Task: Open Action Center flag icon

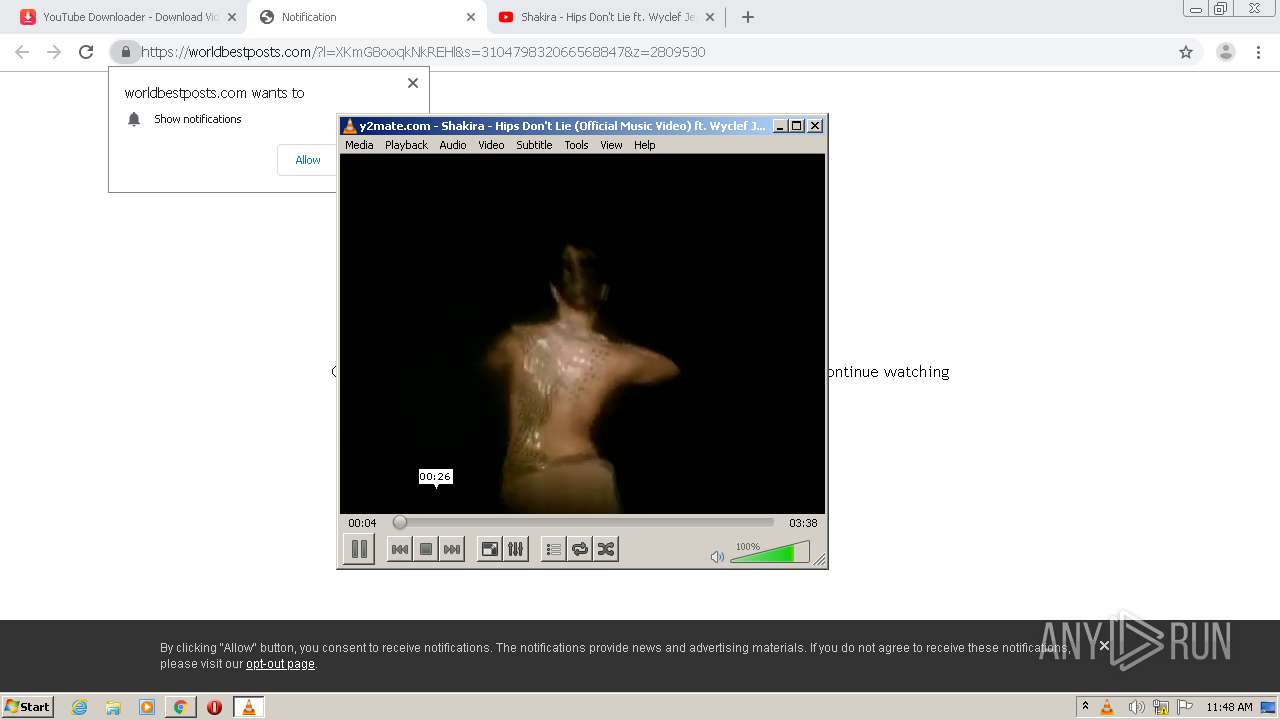Action: [x=1184, y=707]
